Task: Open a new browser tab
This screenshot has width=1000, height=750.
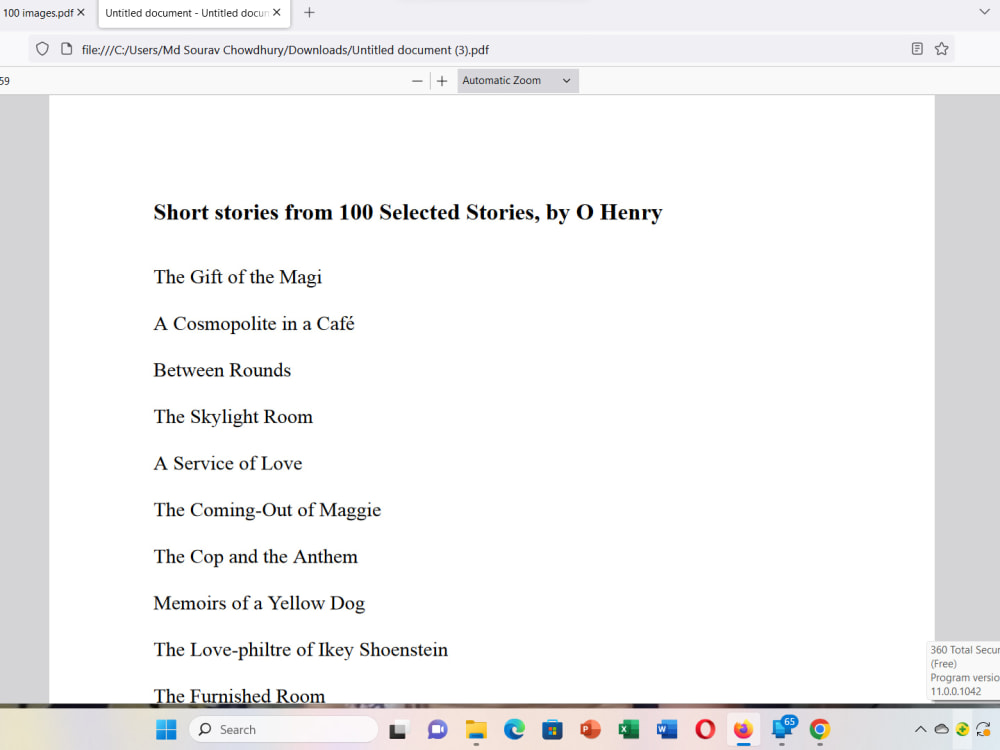Action: (309, 12)
